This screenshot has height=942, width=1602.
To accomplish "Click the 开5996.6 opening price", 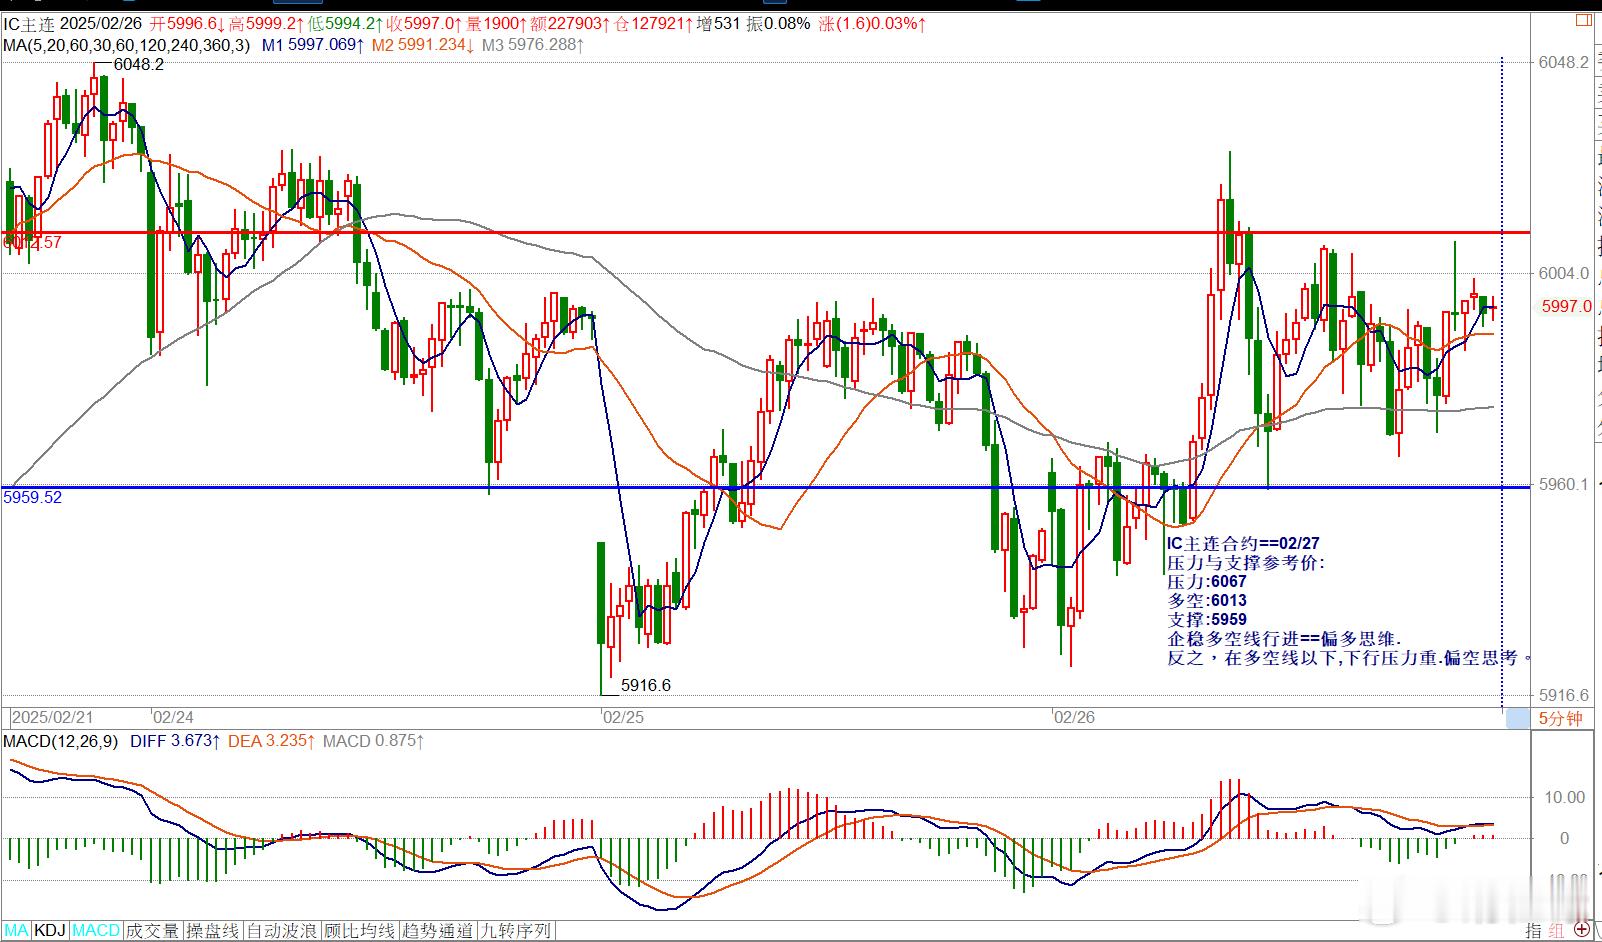I will (187, 23).
